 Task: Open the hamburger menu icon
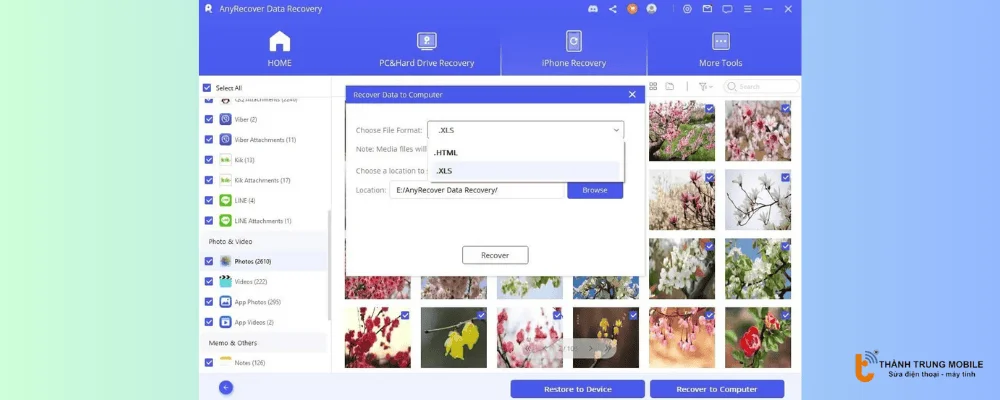[747, 9]
